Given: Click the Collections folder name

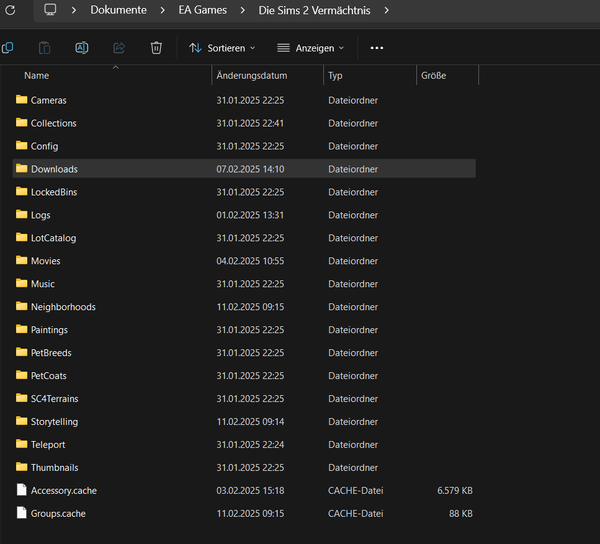Looking at the screenshot, I should click(54, 123).
